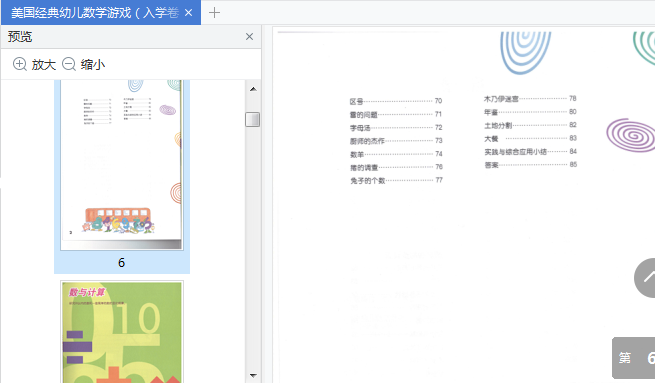Viewport: 655px width, 383px height.
Task: Click the 字母汤 contents entry
Action: point(396,127)
